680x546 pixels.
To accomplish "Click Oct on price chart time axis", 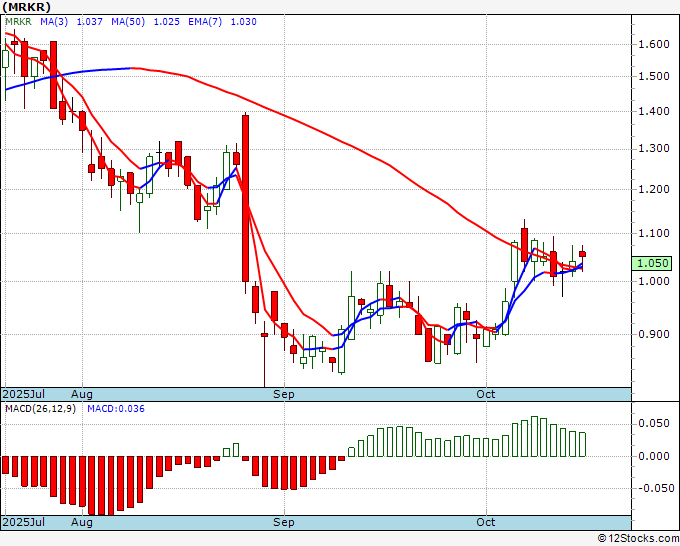I will coord(486,394).
